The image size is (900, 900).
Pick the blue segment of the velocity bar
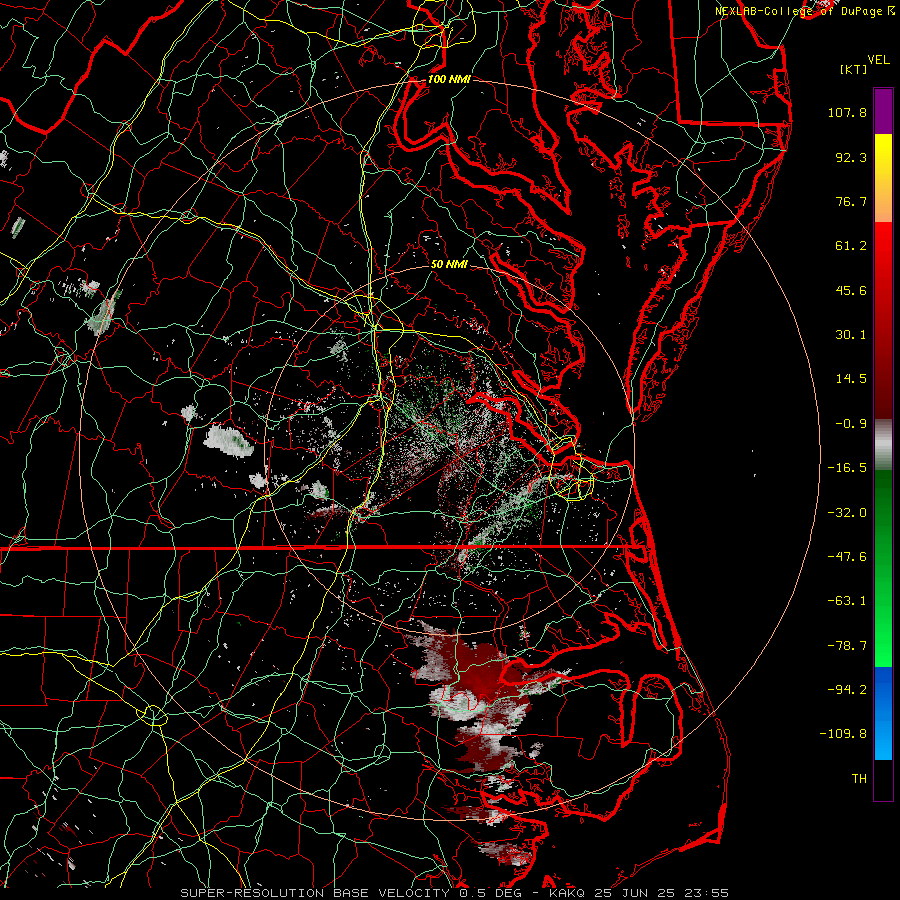tap(883, 713)
